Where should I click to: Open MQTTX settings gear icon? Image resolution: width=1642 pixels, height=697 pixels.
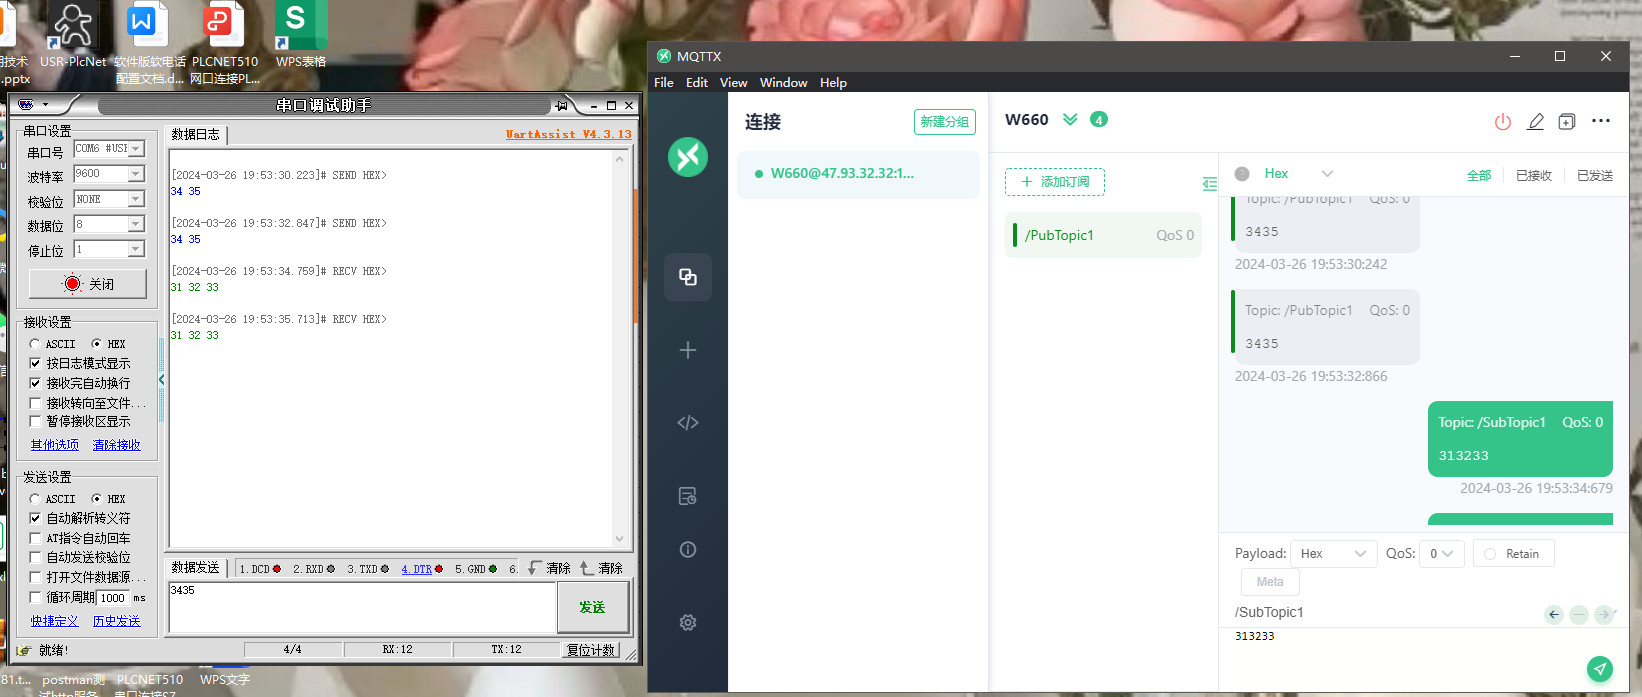[x=688, y=622]
